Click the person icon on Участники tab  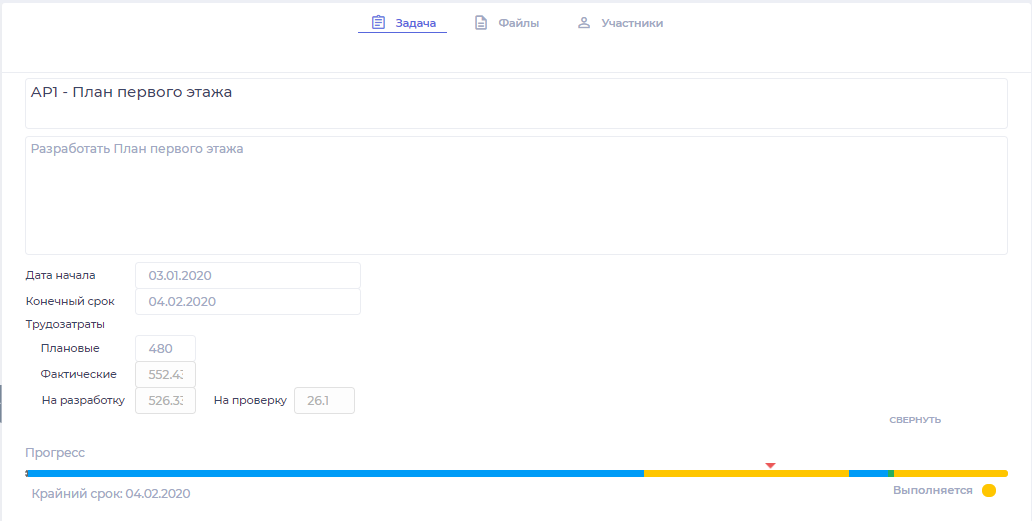point(584,22)
